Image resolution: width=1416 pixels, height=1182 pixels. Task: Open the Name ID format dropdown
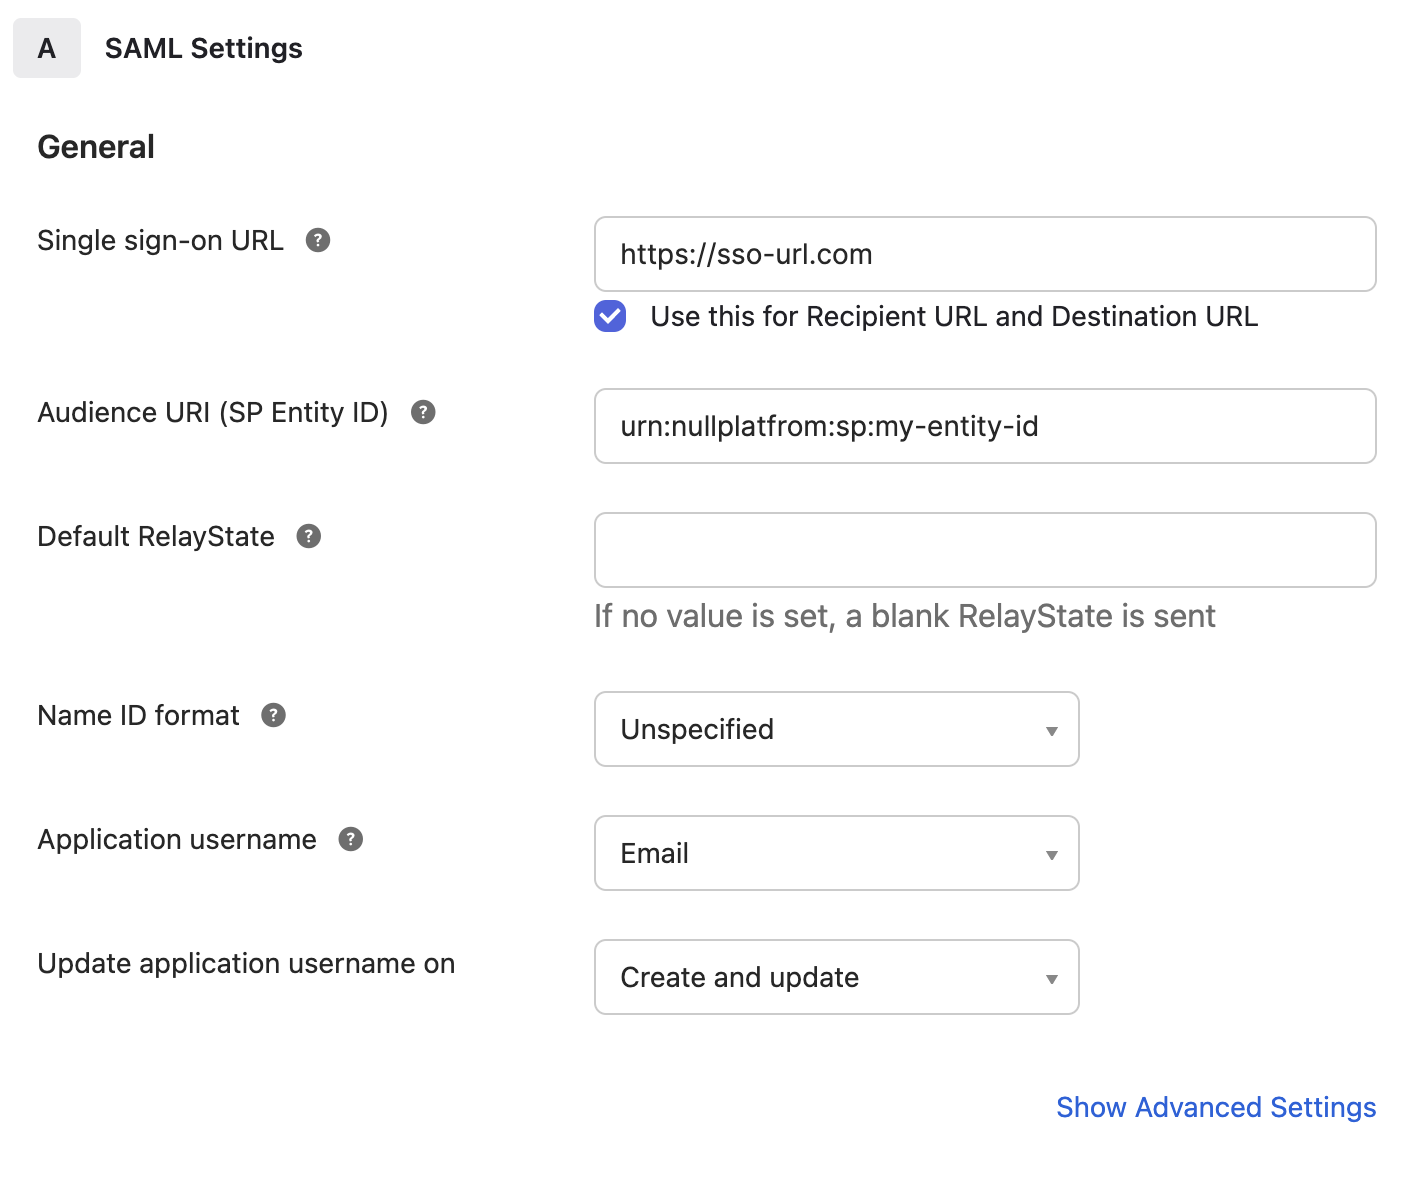[837, 729]
